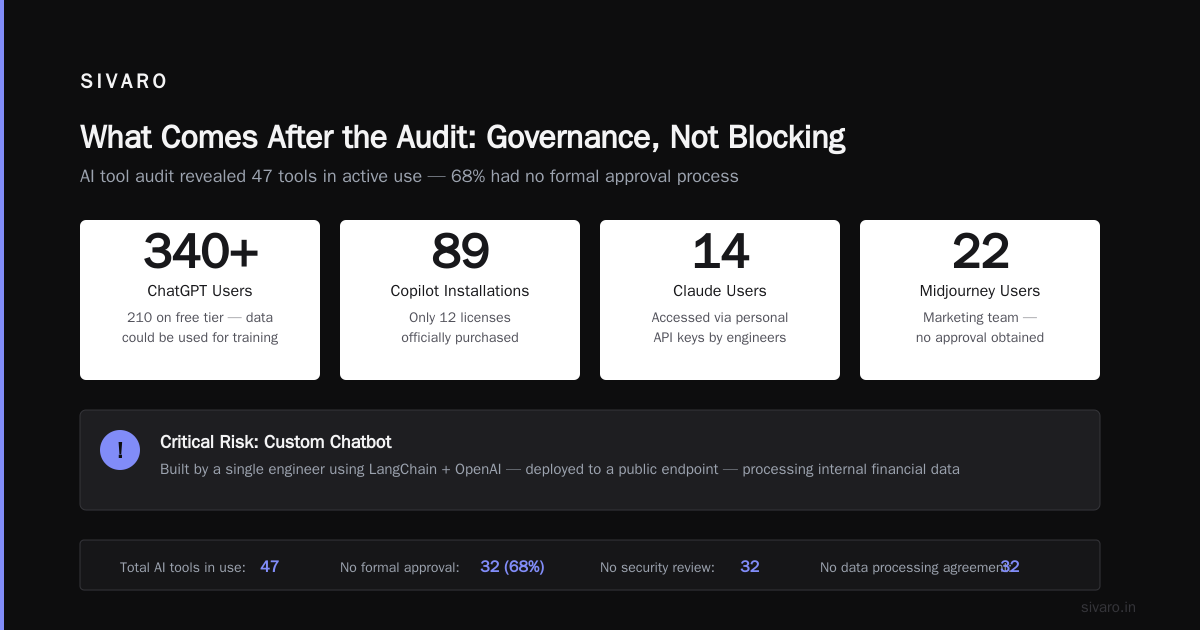The height and width of the screenshot is (630, 1200).
Task: Select the Copilot Installations stat card
Action: coord(460,300)
